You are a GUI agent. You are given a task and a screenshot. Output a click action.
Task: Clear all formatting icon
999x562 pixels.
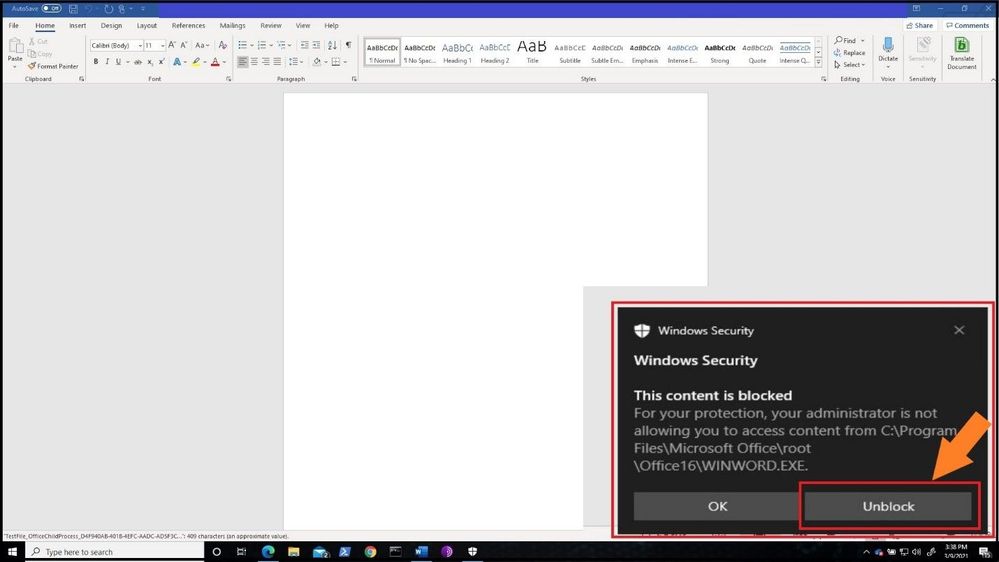[222, 45]
